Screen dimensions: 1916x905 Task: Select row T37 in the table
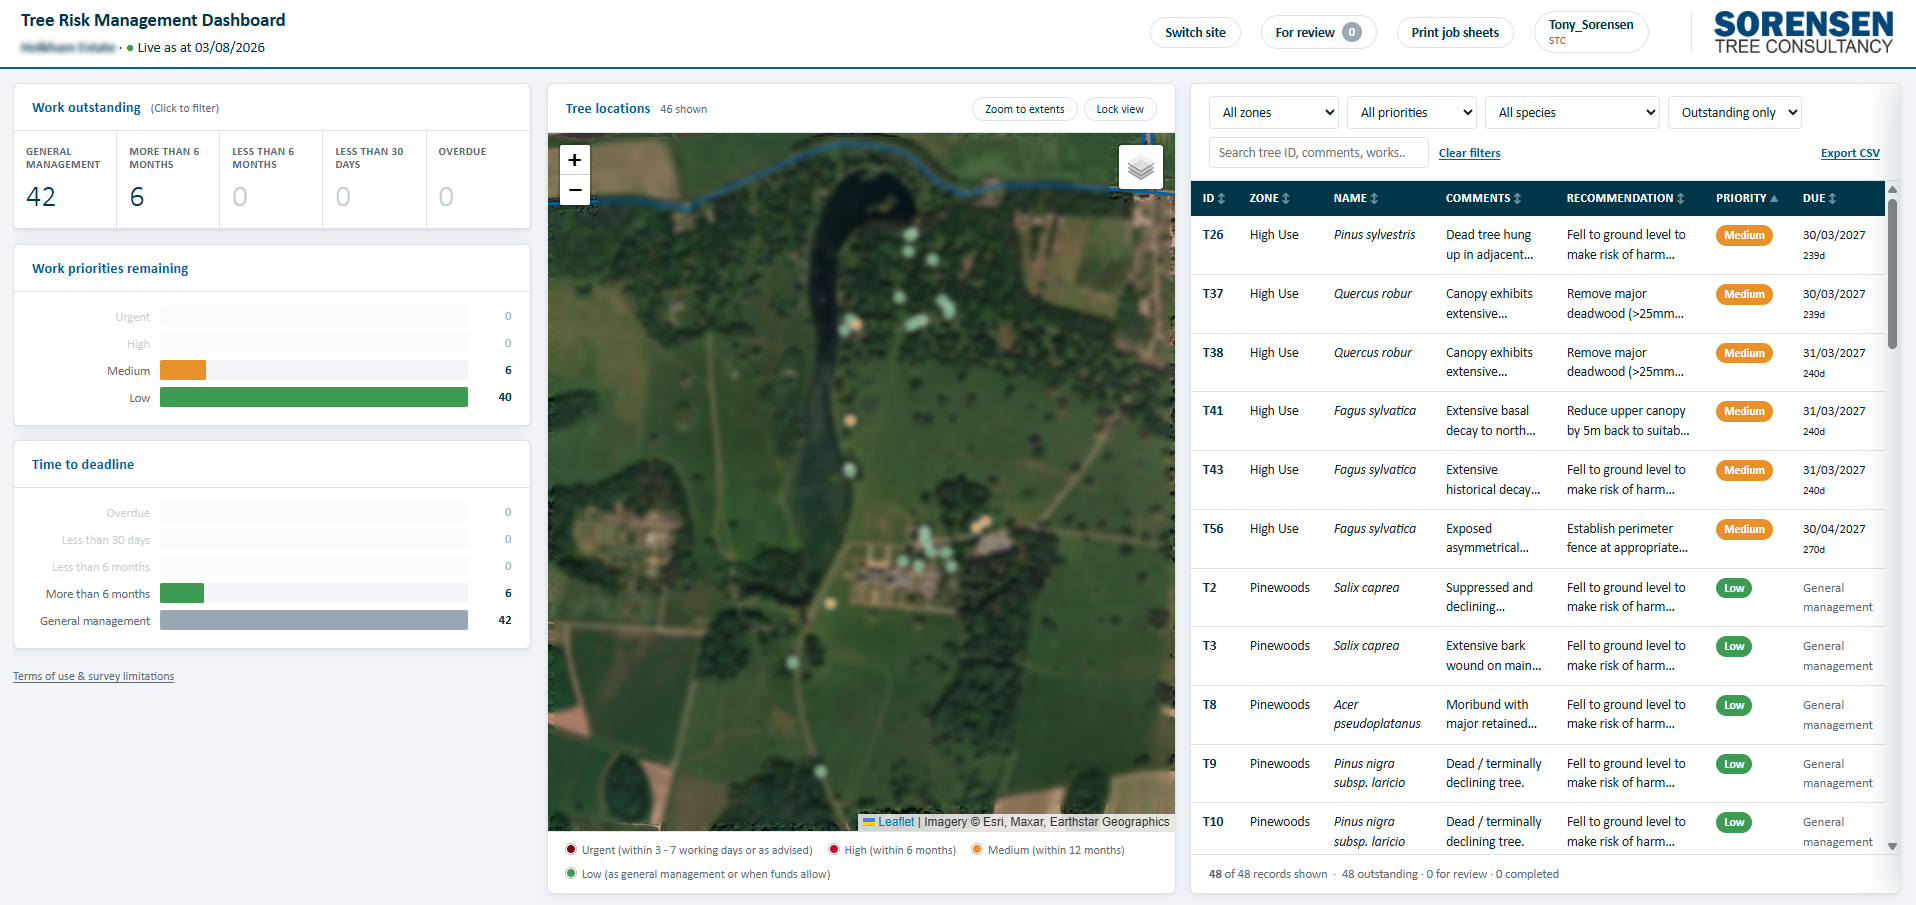(1537, 304)
